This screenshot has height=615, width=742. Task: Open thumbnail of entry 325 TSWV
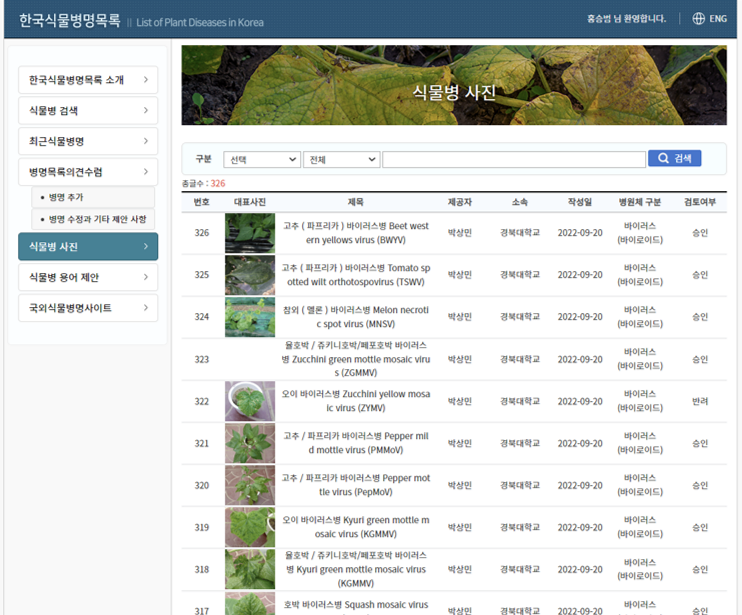click(x=250, y=275)
